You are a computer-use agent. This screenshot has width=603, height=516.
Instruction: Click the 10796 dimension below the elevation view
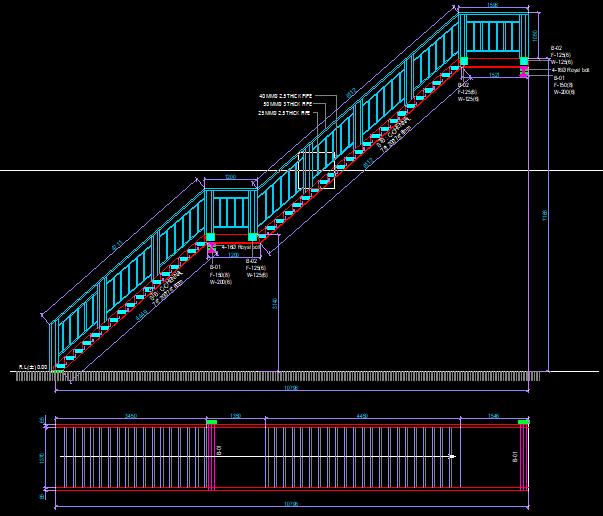point(290,388)
